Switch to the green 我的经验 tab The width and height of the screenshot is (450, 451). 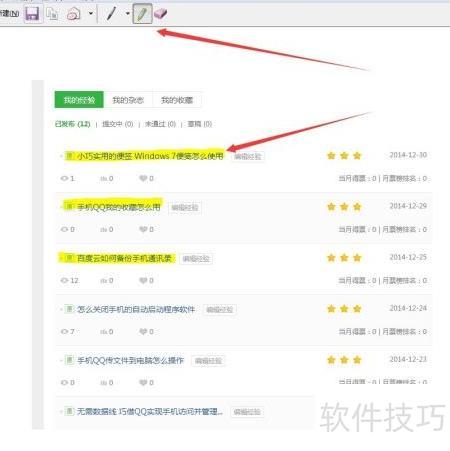pyautogui.click(x=79, y=100)
